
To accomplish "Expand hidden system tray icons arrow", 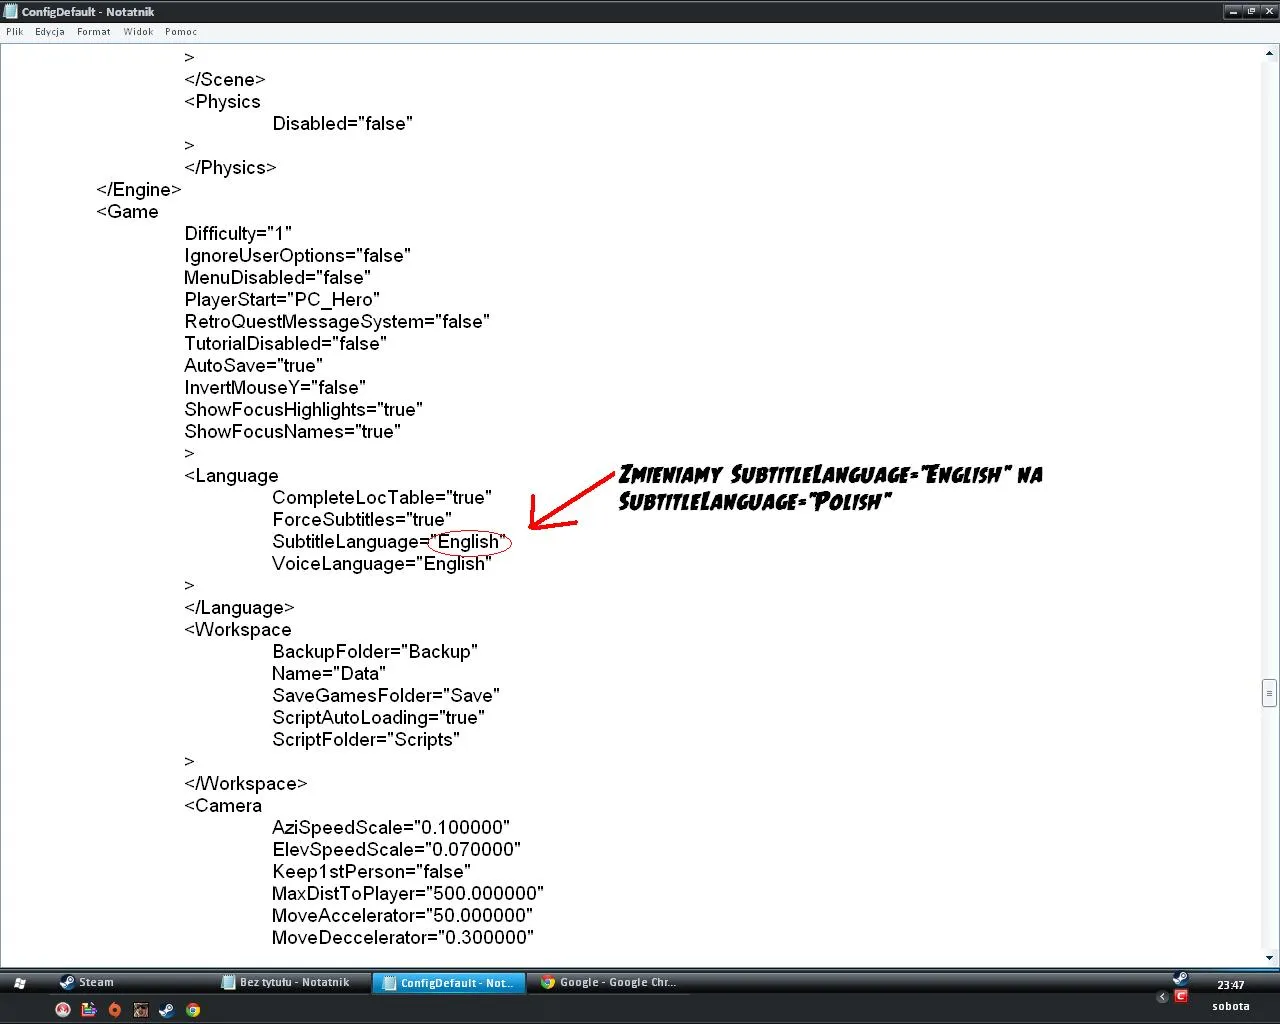I will click(x=1162, y=997).
